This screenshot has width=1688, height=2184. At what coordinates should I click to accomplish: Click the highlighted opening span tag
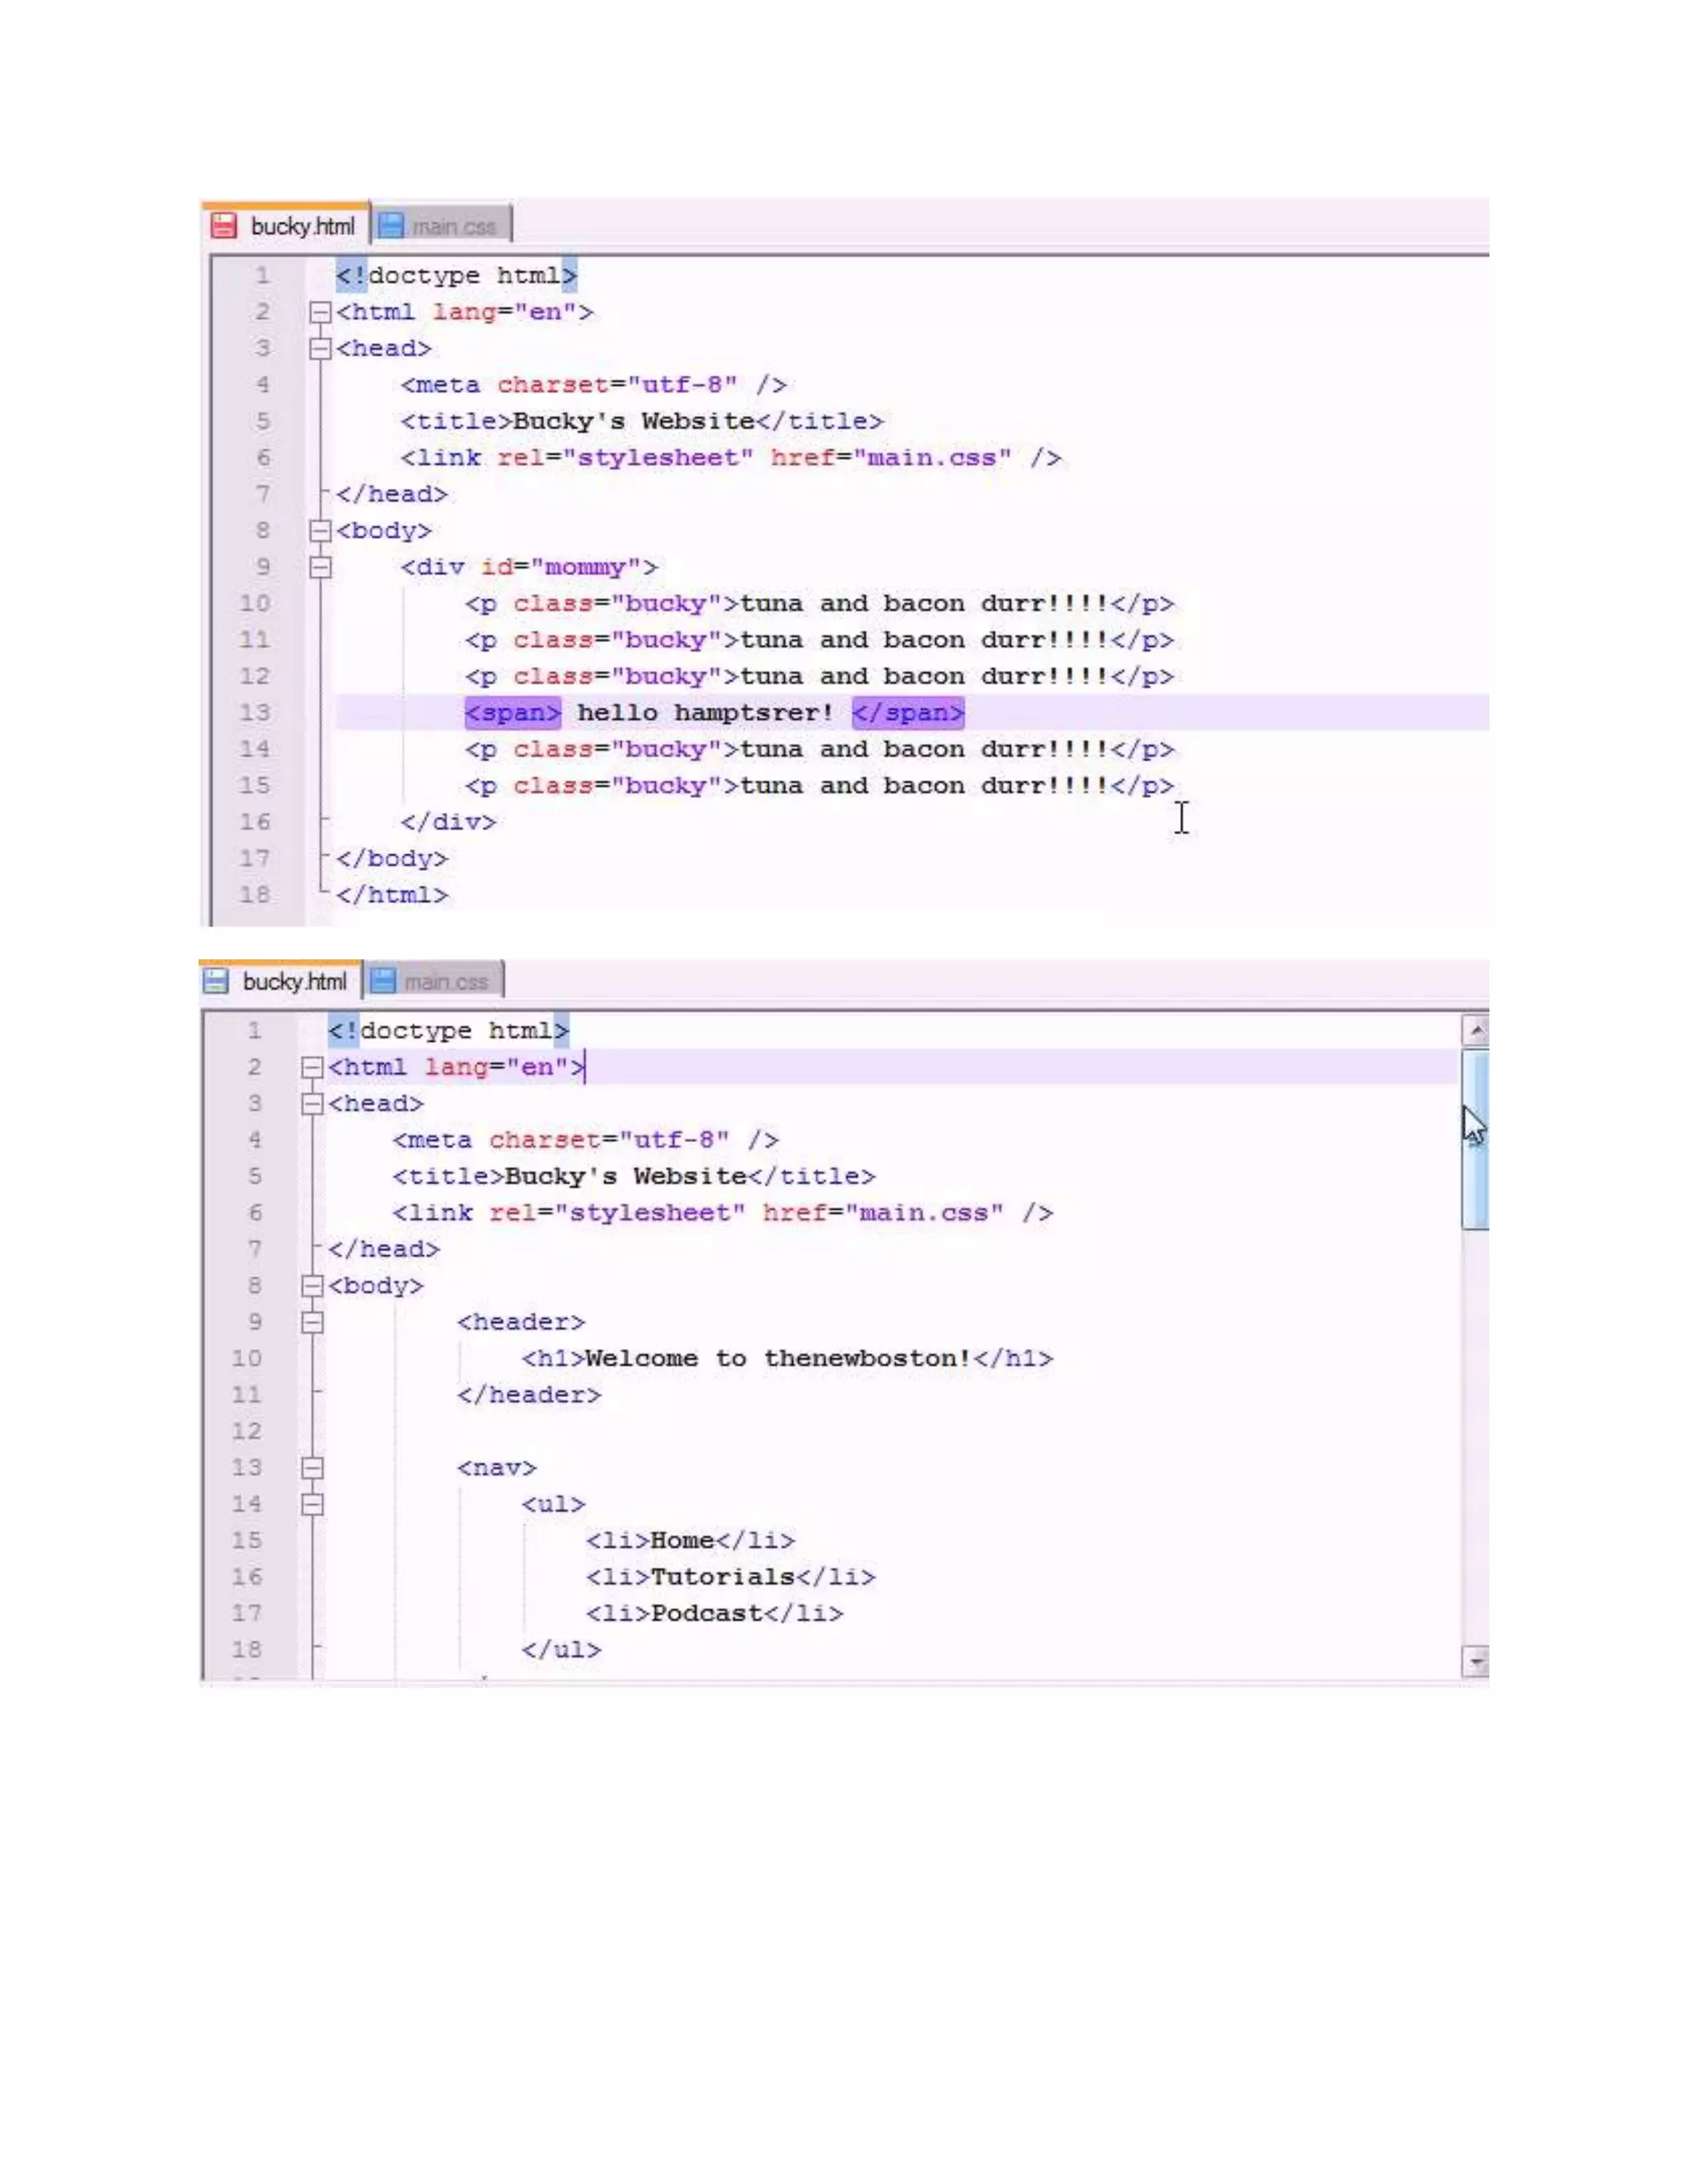point(513,713)
